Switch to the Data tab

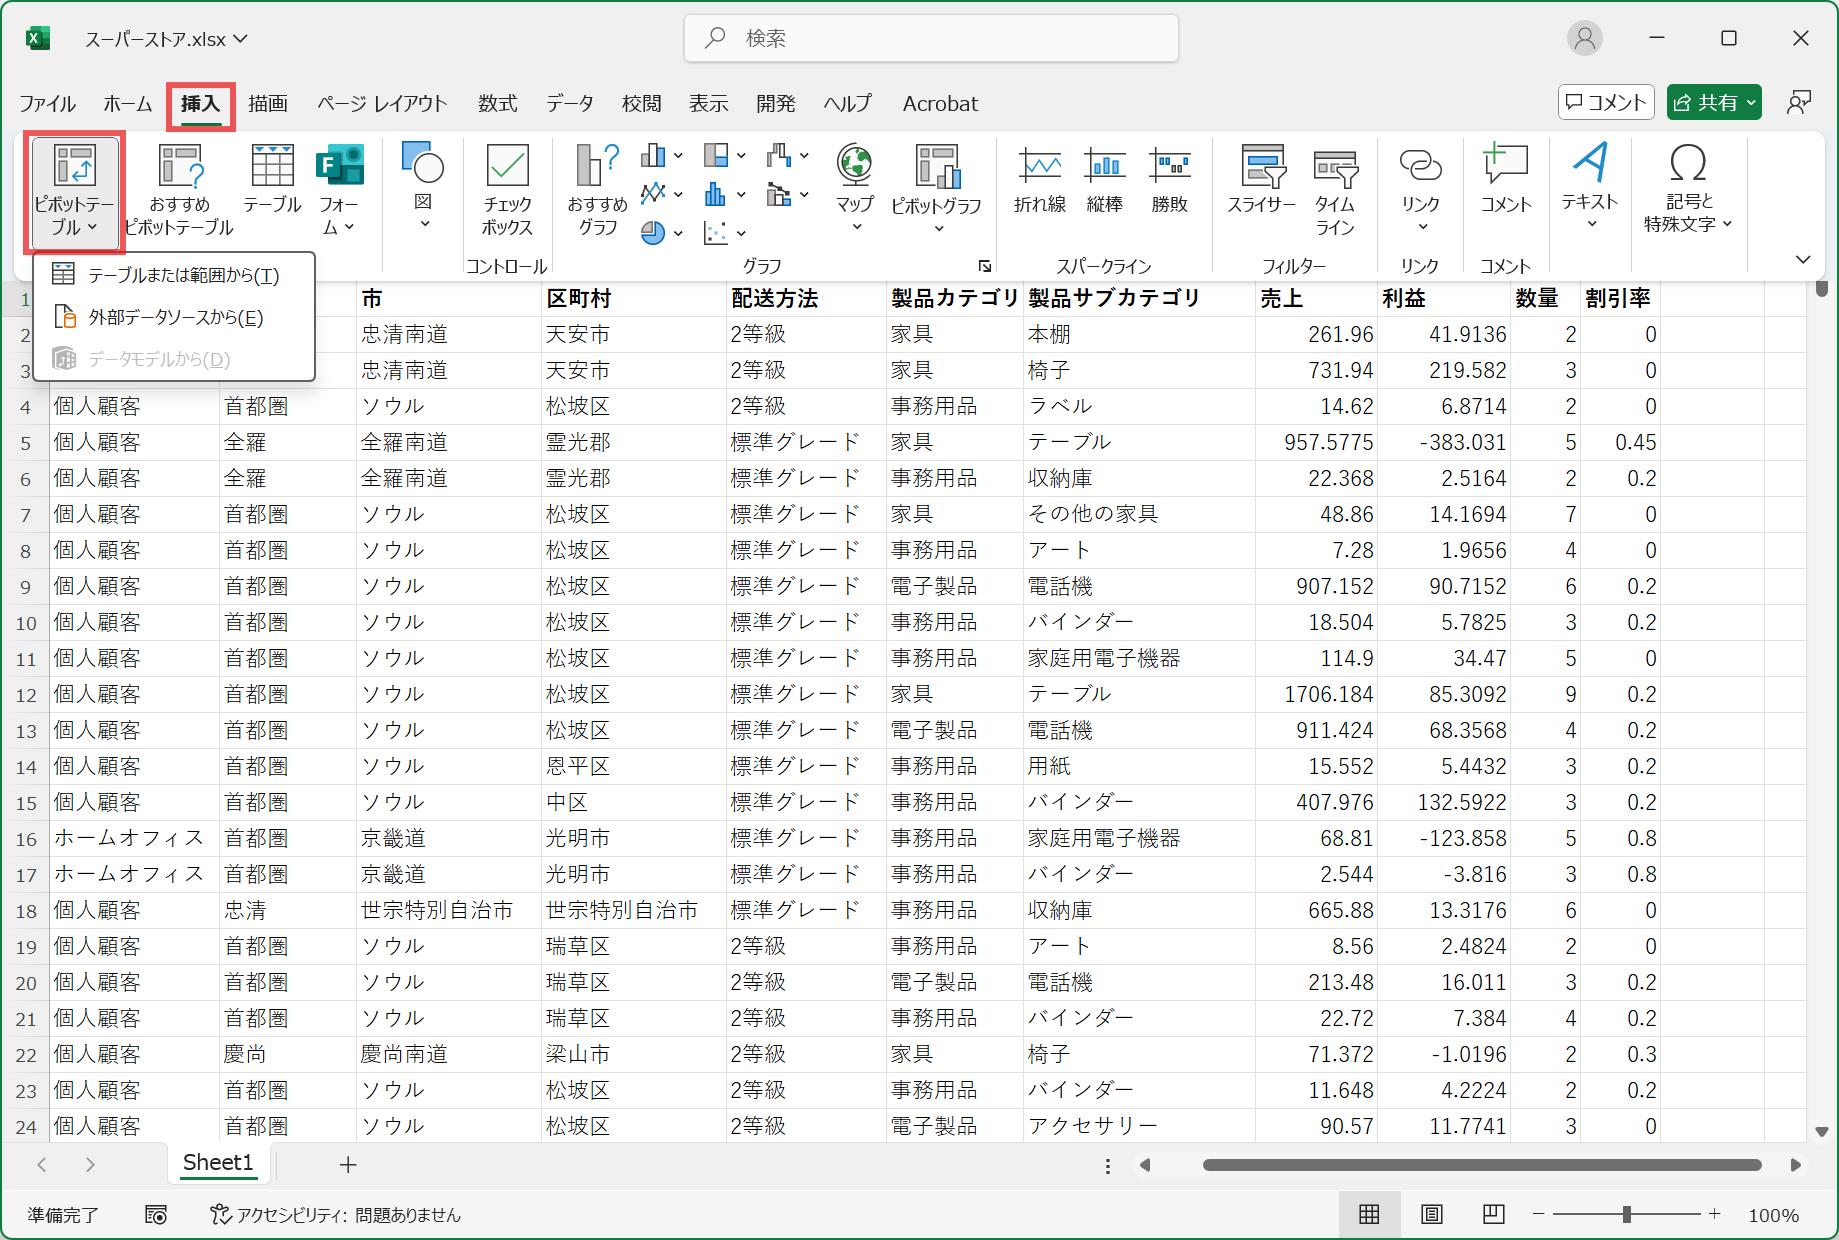coord(570,104)
